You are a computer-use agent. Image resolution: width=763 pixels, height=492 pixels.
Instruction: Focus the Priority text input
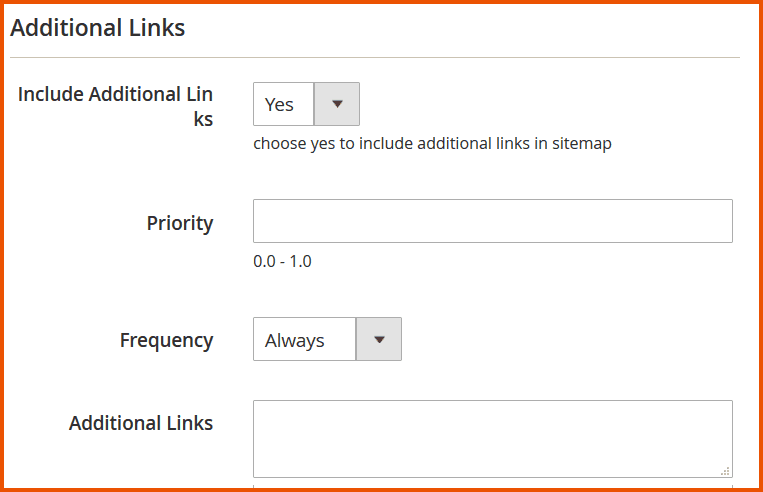492,221
